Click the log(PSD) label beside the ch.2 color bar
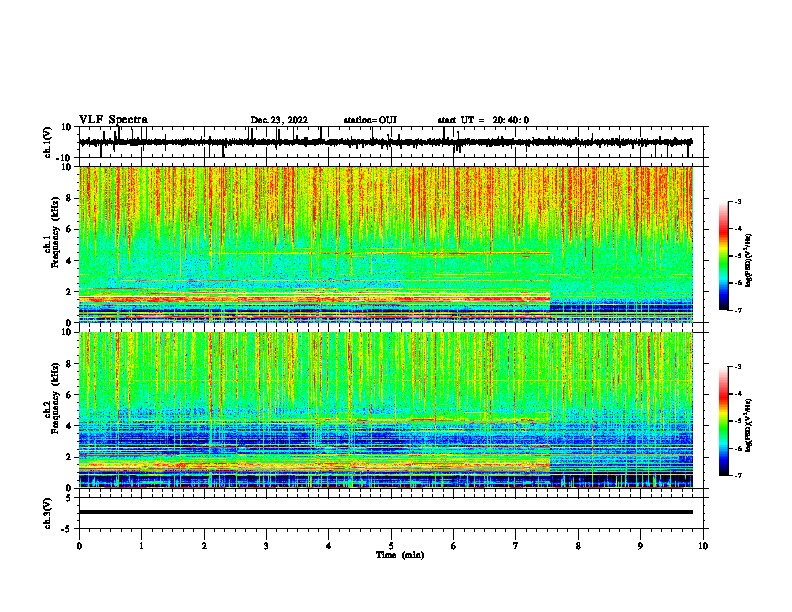 coord(748,425)
